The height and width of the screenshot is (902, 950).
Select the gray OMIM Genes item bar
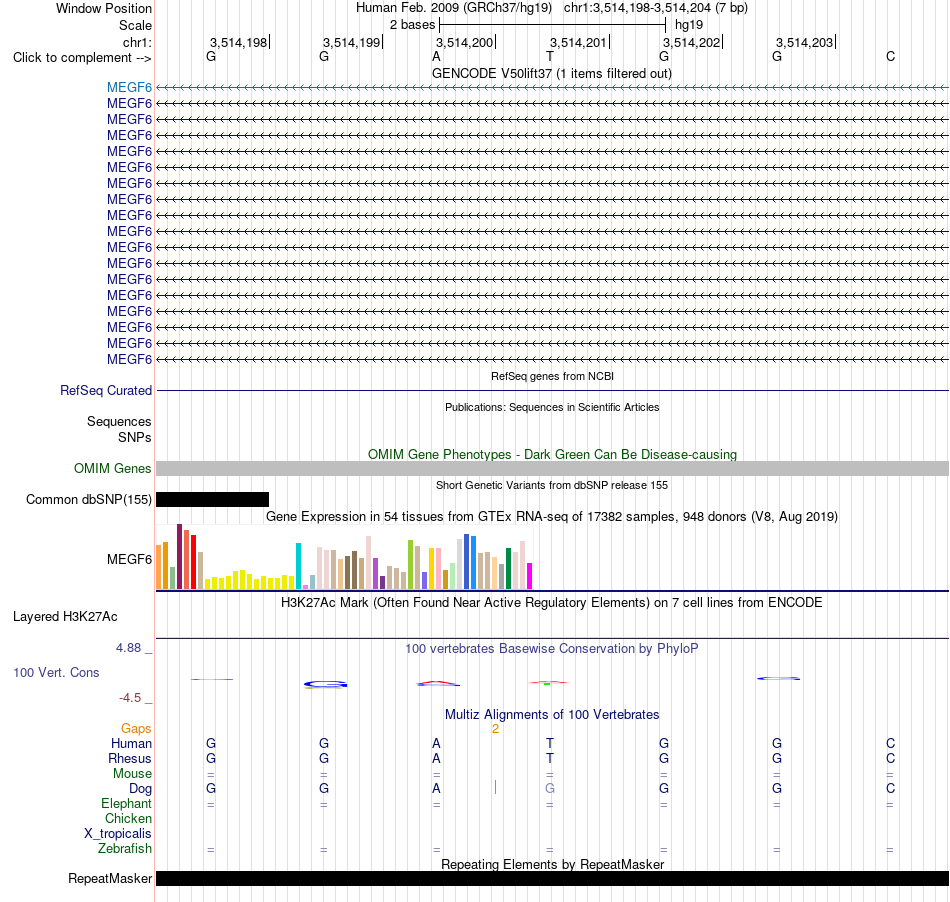tap(552, 468)
